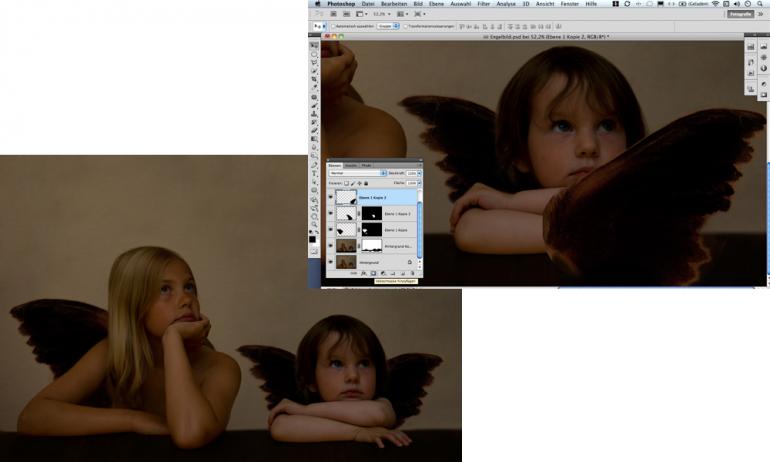Click the Deckkraft opacity value field
The width and height of the screenshot is (770, 462).
412,173
